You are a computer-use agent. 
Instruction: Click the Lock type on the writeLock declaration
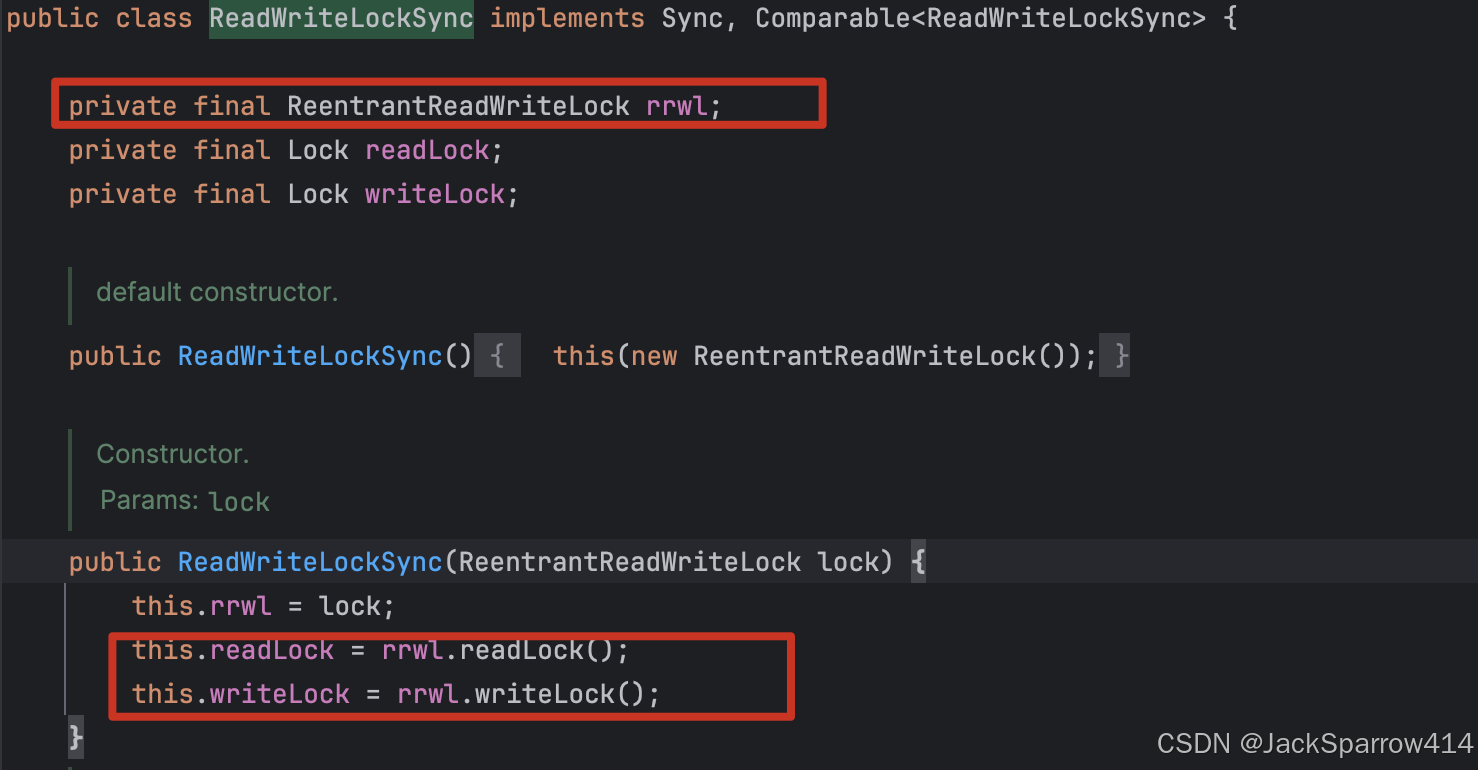point(318,194)
